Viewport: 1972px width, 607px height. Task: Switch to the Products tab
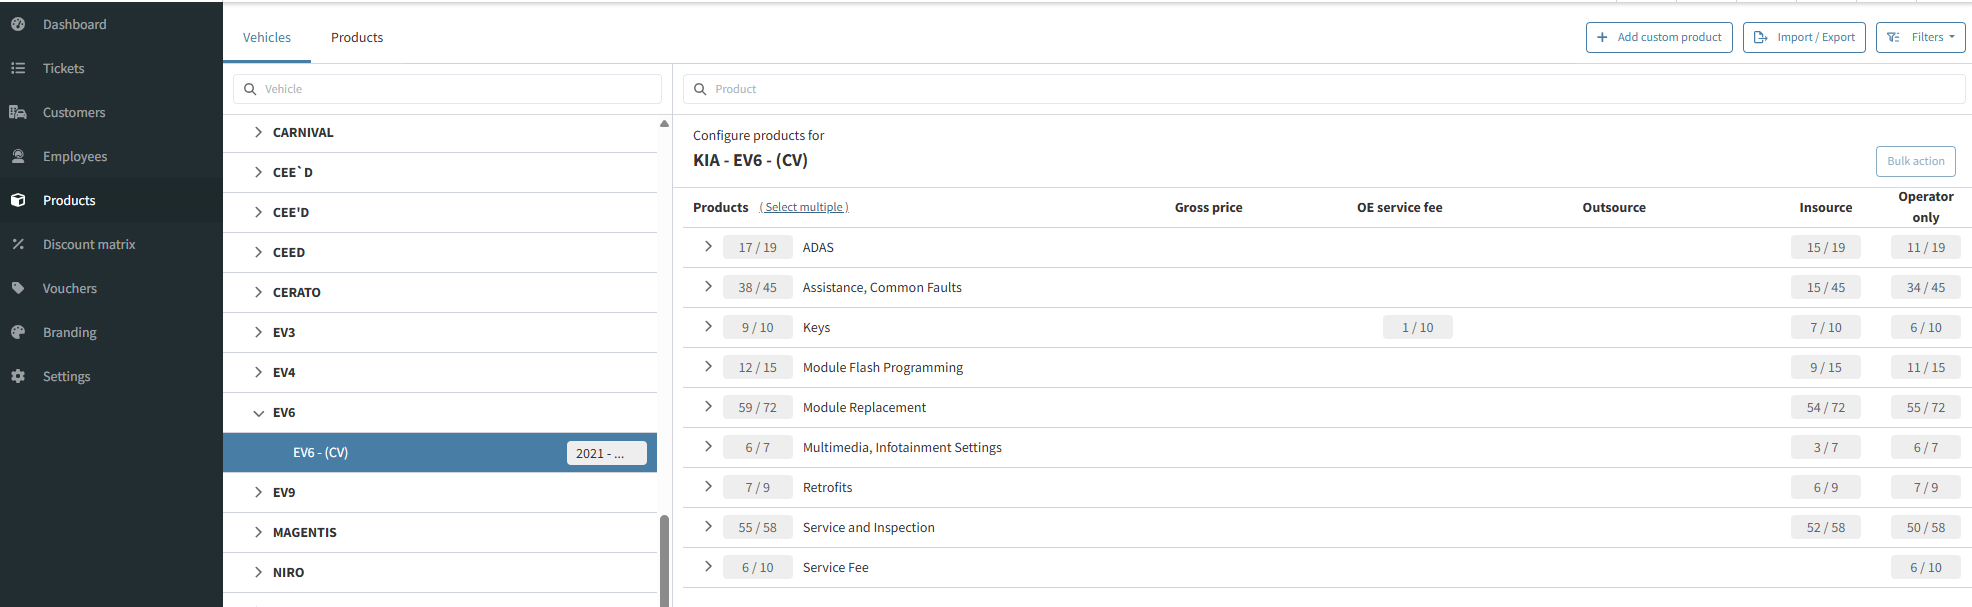point(357,38)
